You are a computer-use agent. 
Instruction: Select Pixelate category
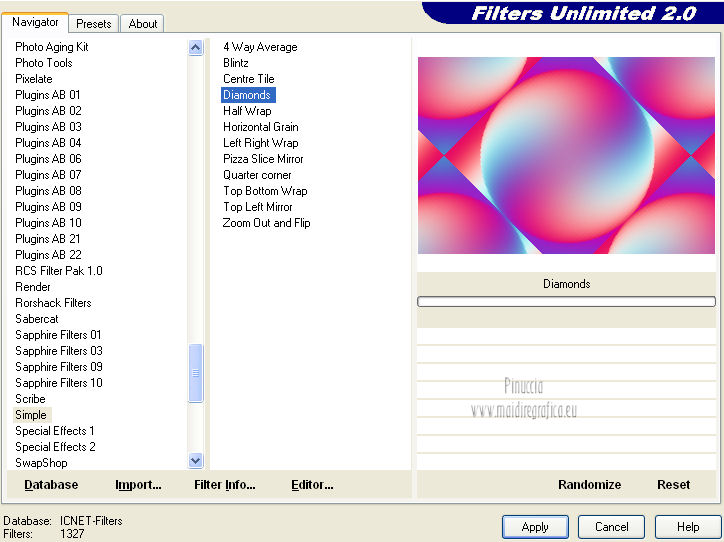34,79
